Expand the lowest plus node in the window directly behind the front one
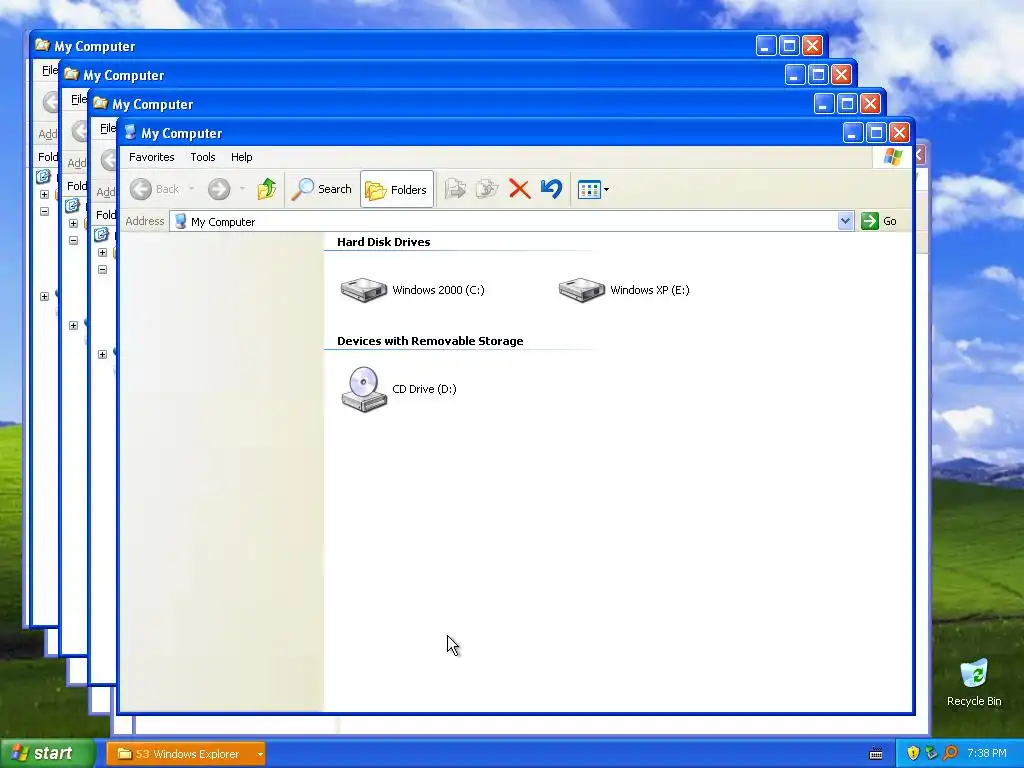This screenshot has width=1024, height=768. [x=103, y=354]
